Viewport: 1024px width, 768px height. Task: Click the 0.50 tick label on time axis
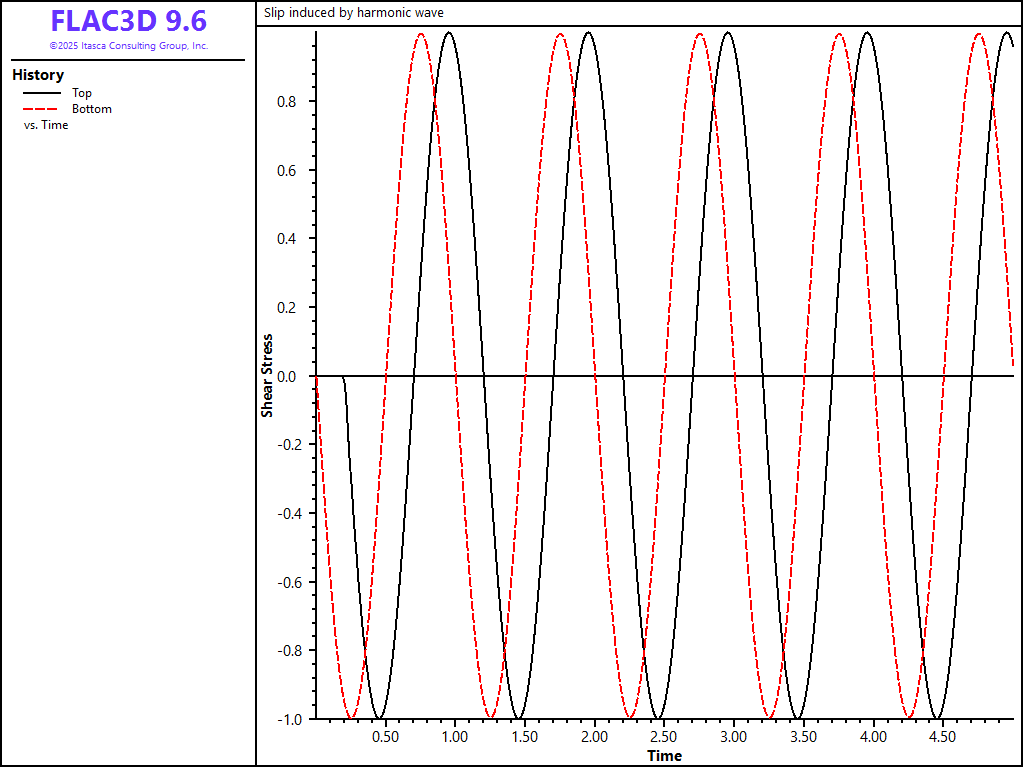click(385, 737)
